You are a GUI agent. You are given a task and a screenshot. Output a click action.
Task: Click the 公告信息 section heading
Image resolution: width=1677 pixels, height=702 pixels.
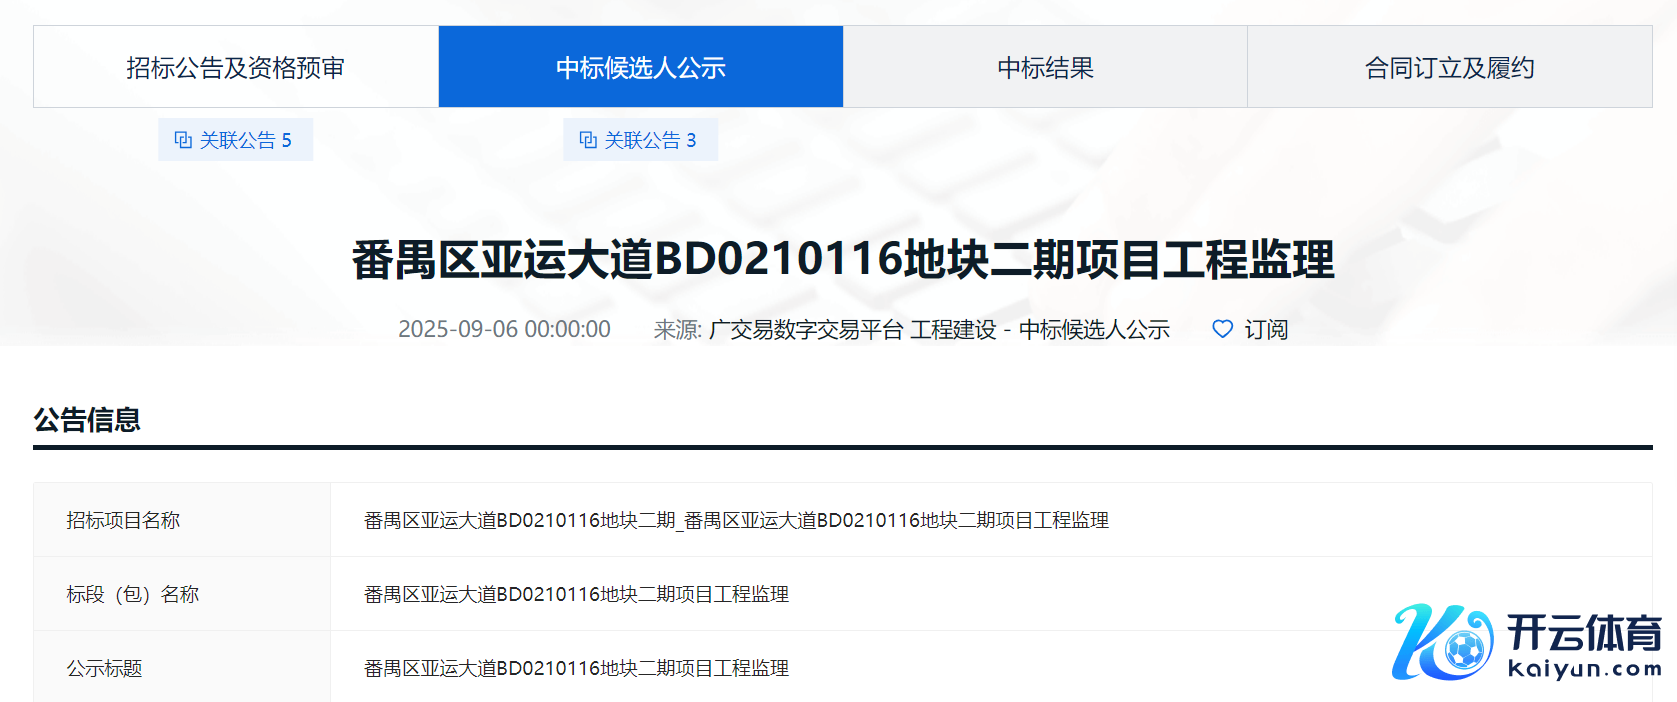pos(87,420)
